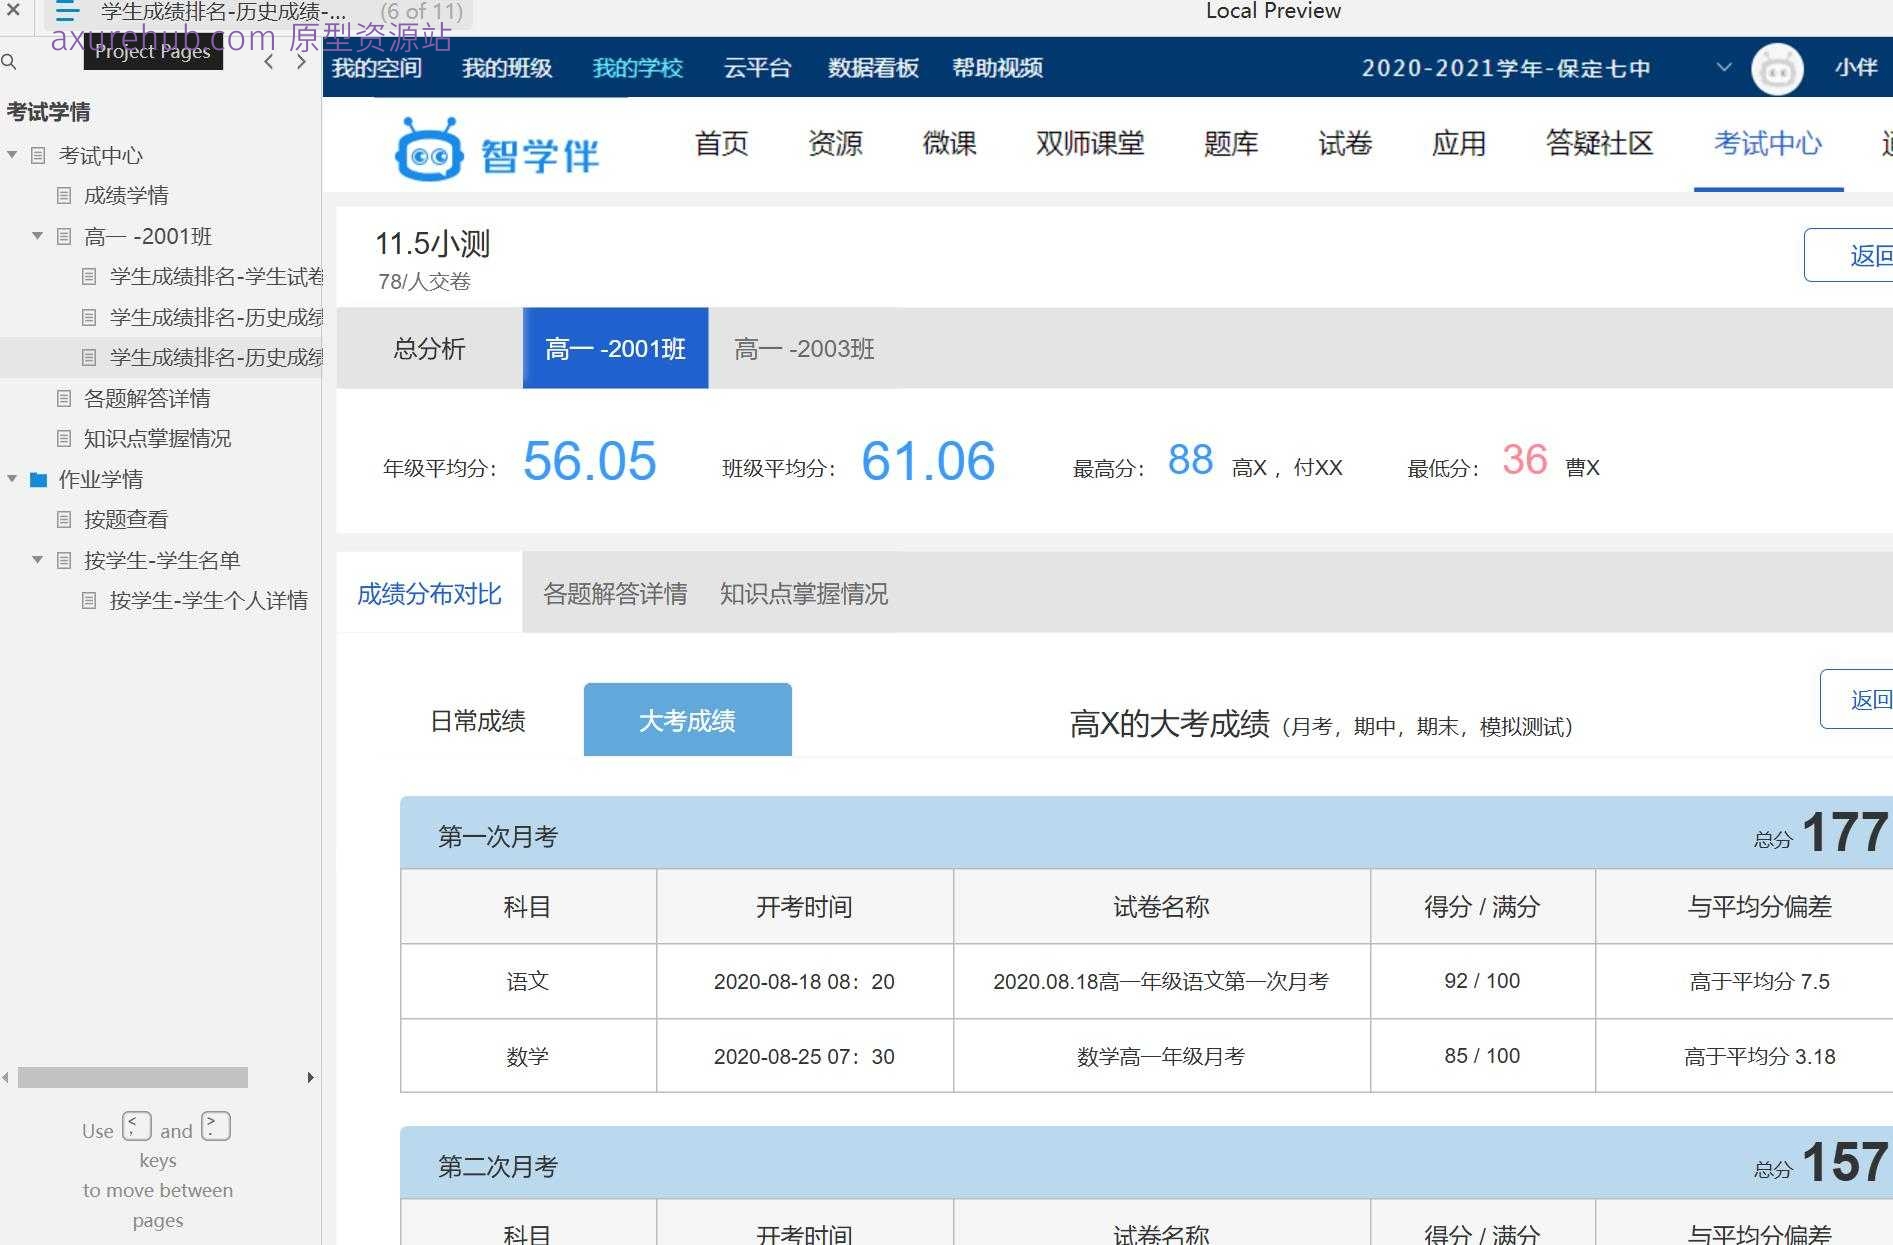This screenshot has height=1245, width=1893.
Task: Click the next-page arrow in the sidebar
Action: click(300, 61)
